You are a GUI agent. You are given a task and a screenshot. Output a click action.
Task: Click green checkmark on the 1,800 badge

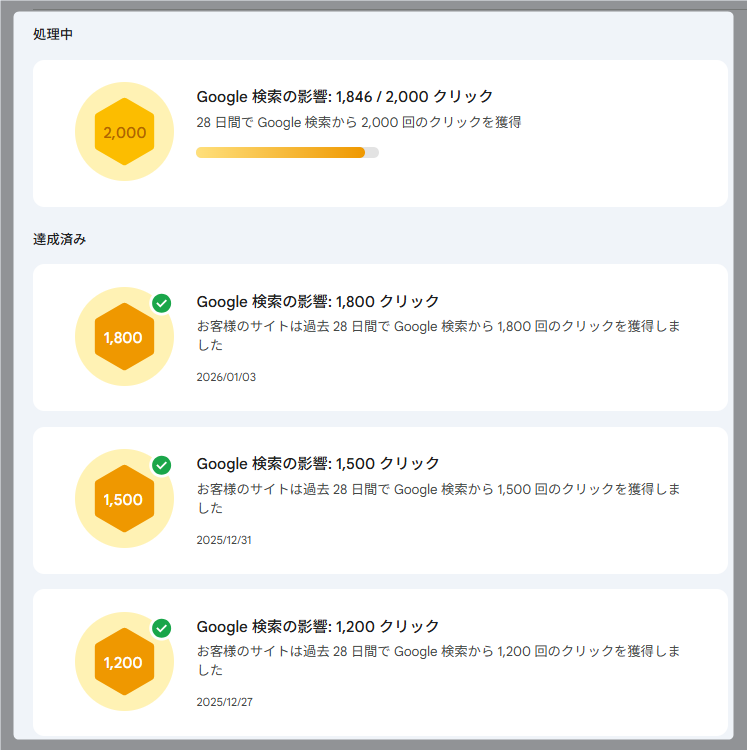tap(162, 303)
